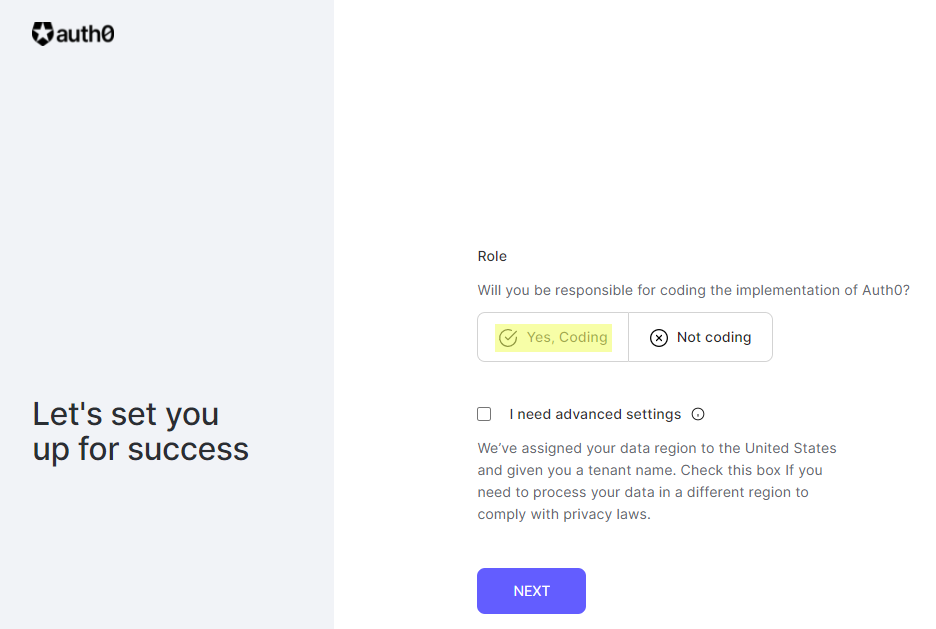Click the checkmark circle icon for coding
The image size is (936, 629).
508,338
